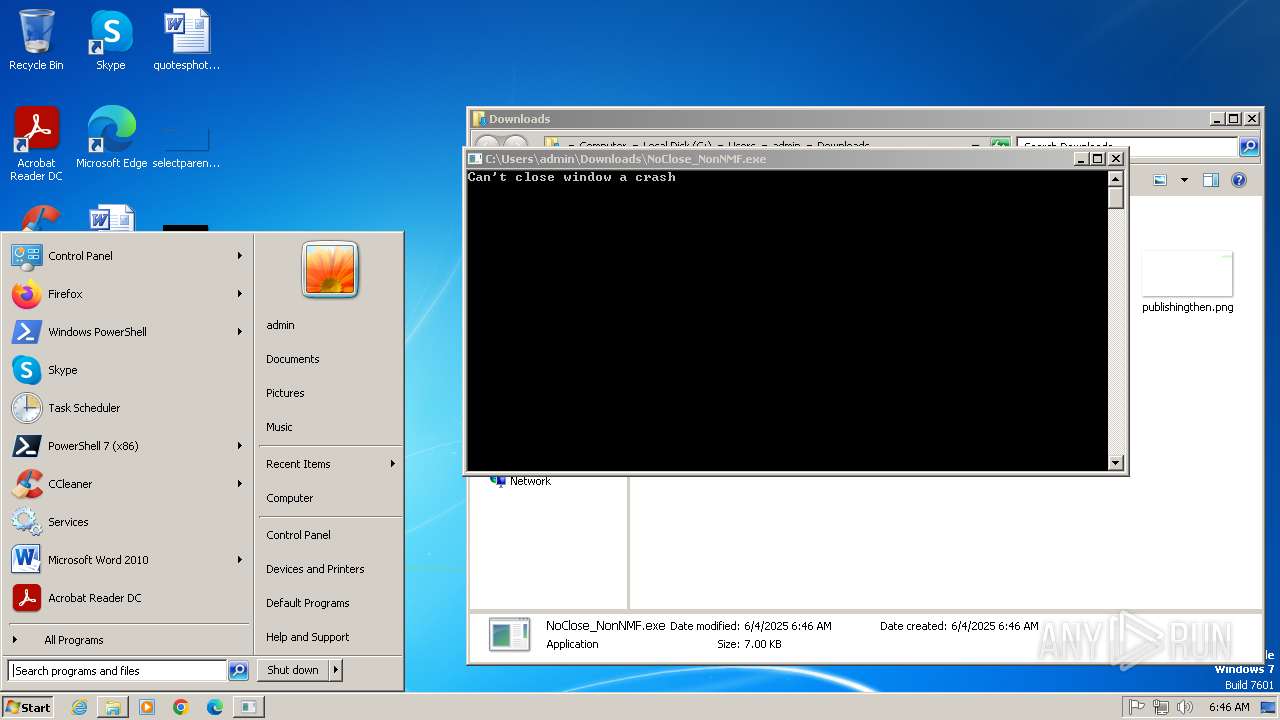This screenshot has width=1280, height=720.
Task: Click Internet Explorer icon in taskbar
Action: coord(79,707)
